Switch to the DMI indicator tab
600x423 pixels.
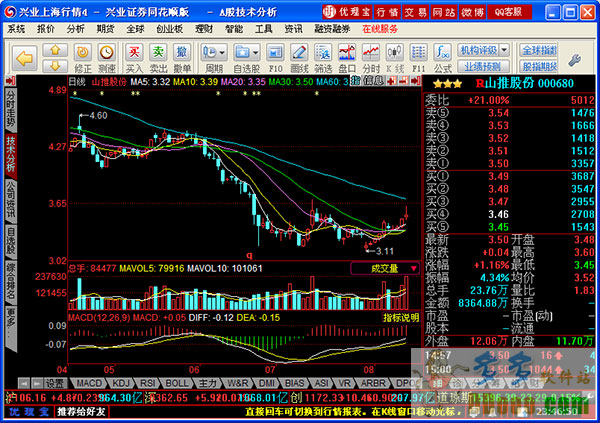point(267,383)
